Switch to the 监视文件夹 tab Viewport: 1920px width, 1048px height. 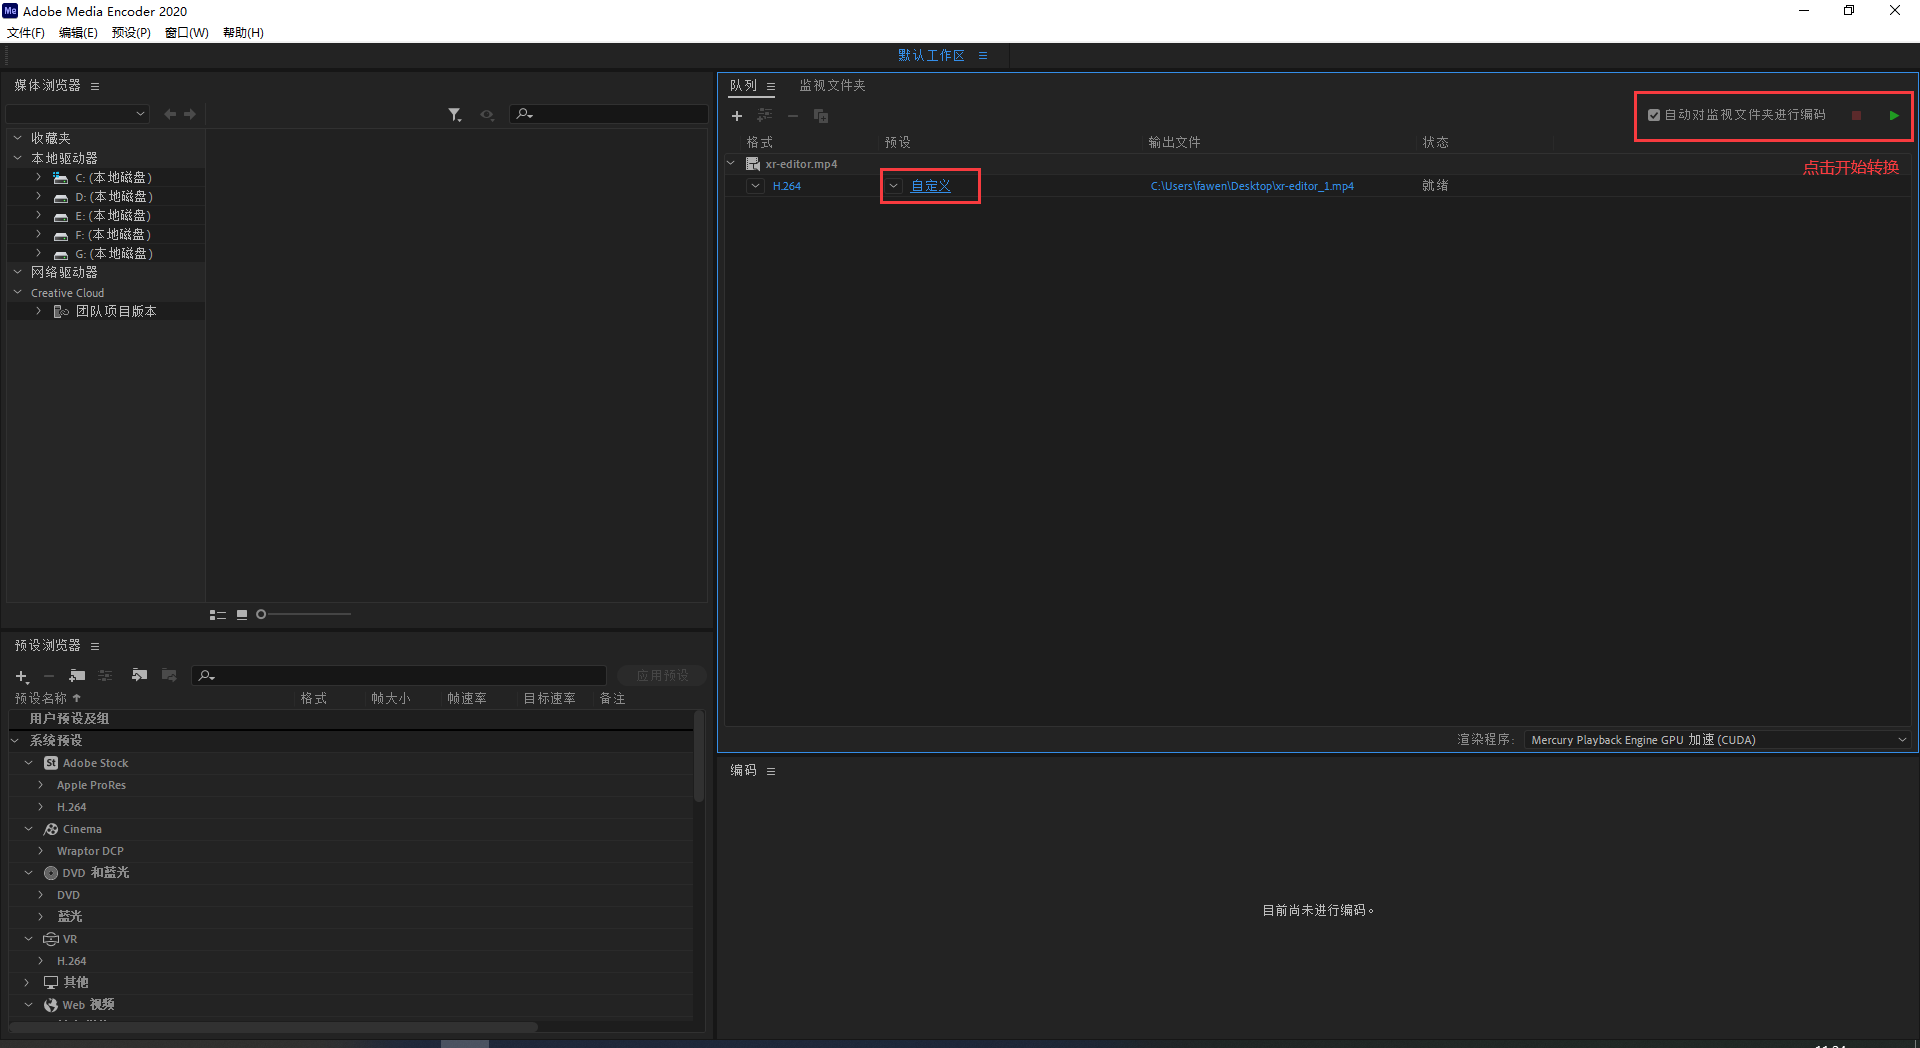tap(832, 86)
